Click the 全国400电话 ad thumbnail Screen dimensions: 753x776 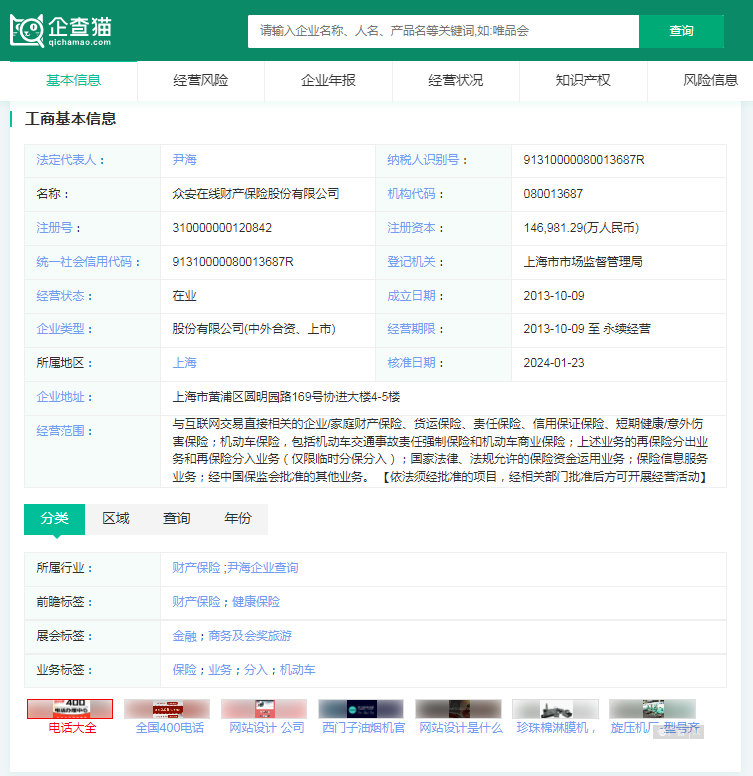click(167, 709)
